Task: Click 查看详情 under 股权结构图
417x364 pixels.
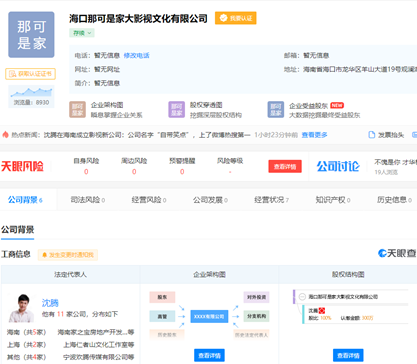Action: click(348, 355)
